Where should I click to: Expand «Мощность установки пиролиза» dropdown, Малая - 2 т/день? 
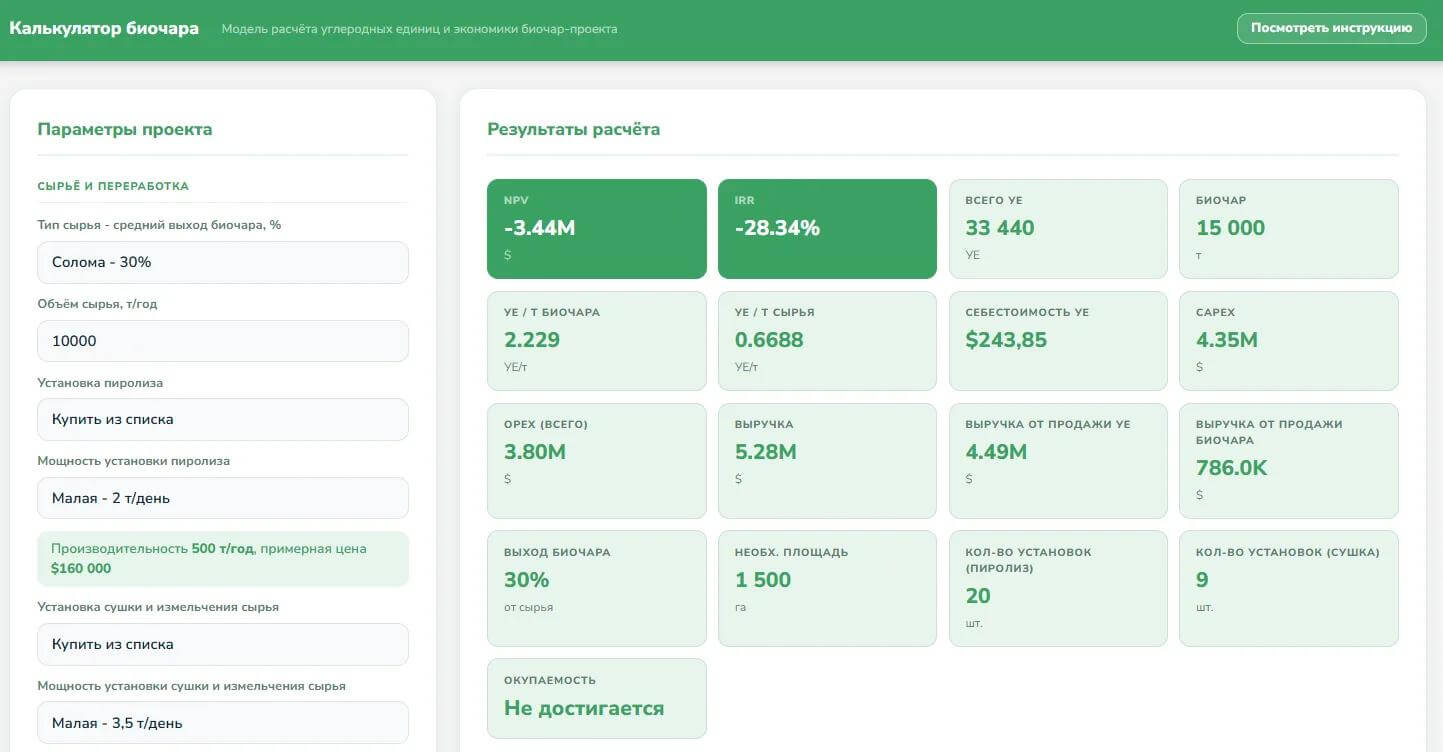(x=223, y=498)
